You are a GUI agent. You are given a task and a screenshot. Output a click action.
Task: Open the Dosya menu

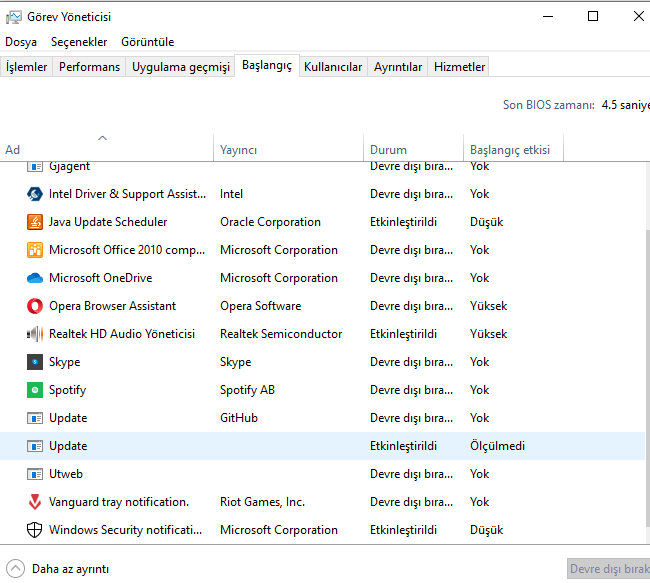tap(21, 42)
